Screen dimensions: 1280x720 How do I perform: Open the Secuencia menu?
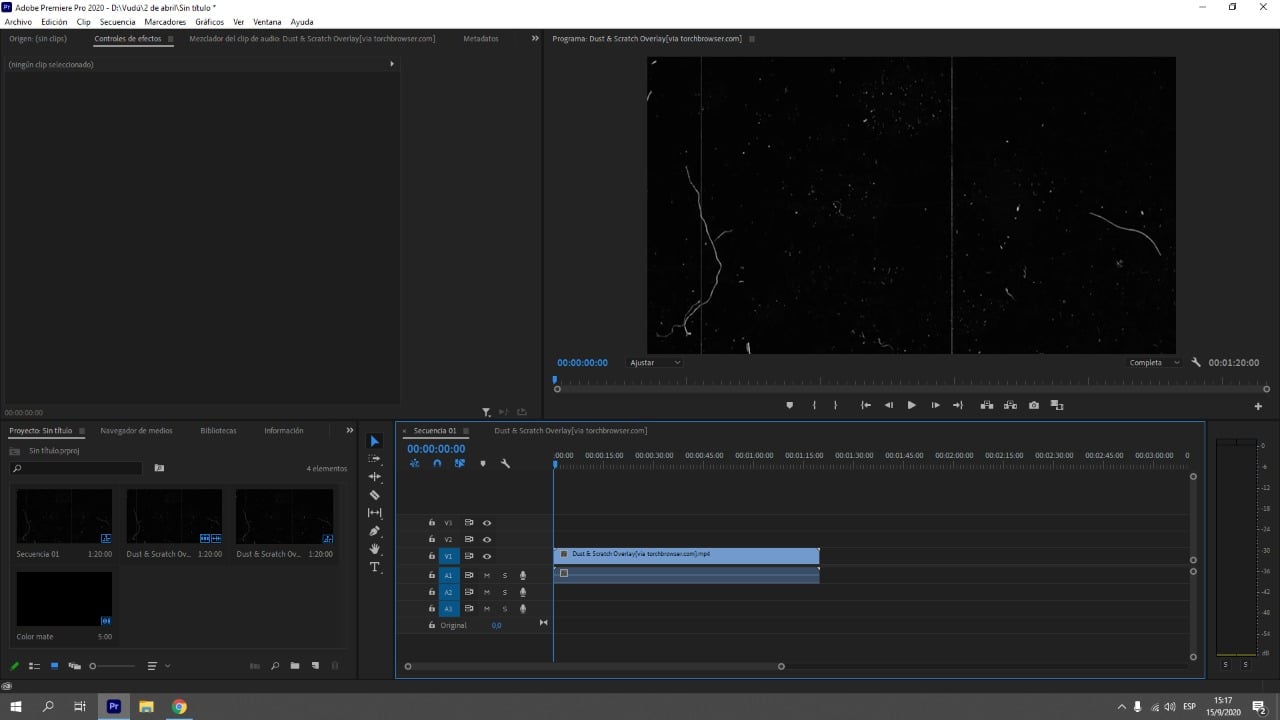(x=117, y=22)
